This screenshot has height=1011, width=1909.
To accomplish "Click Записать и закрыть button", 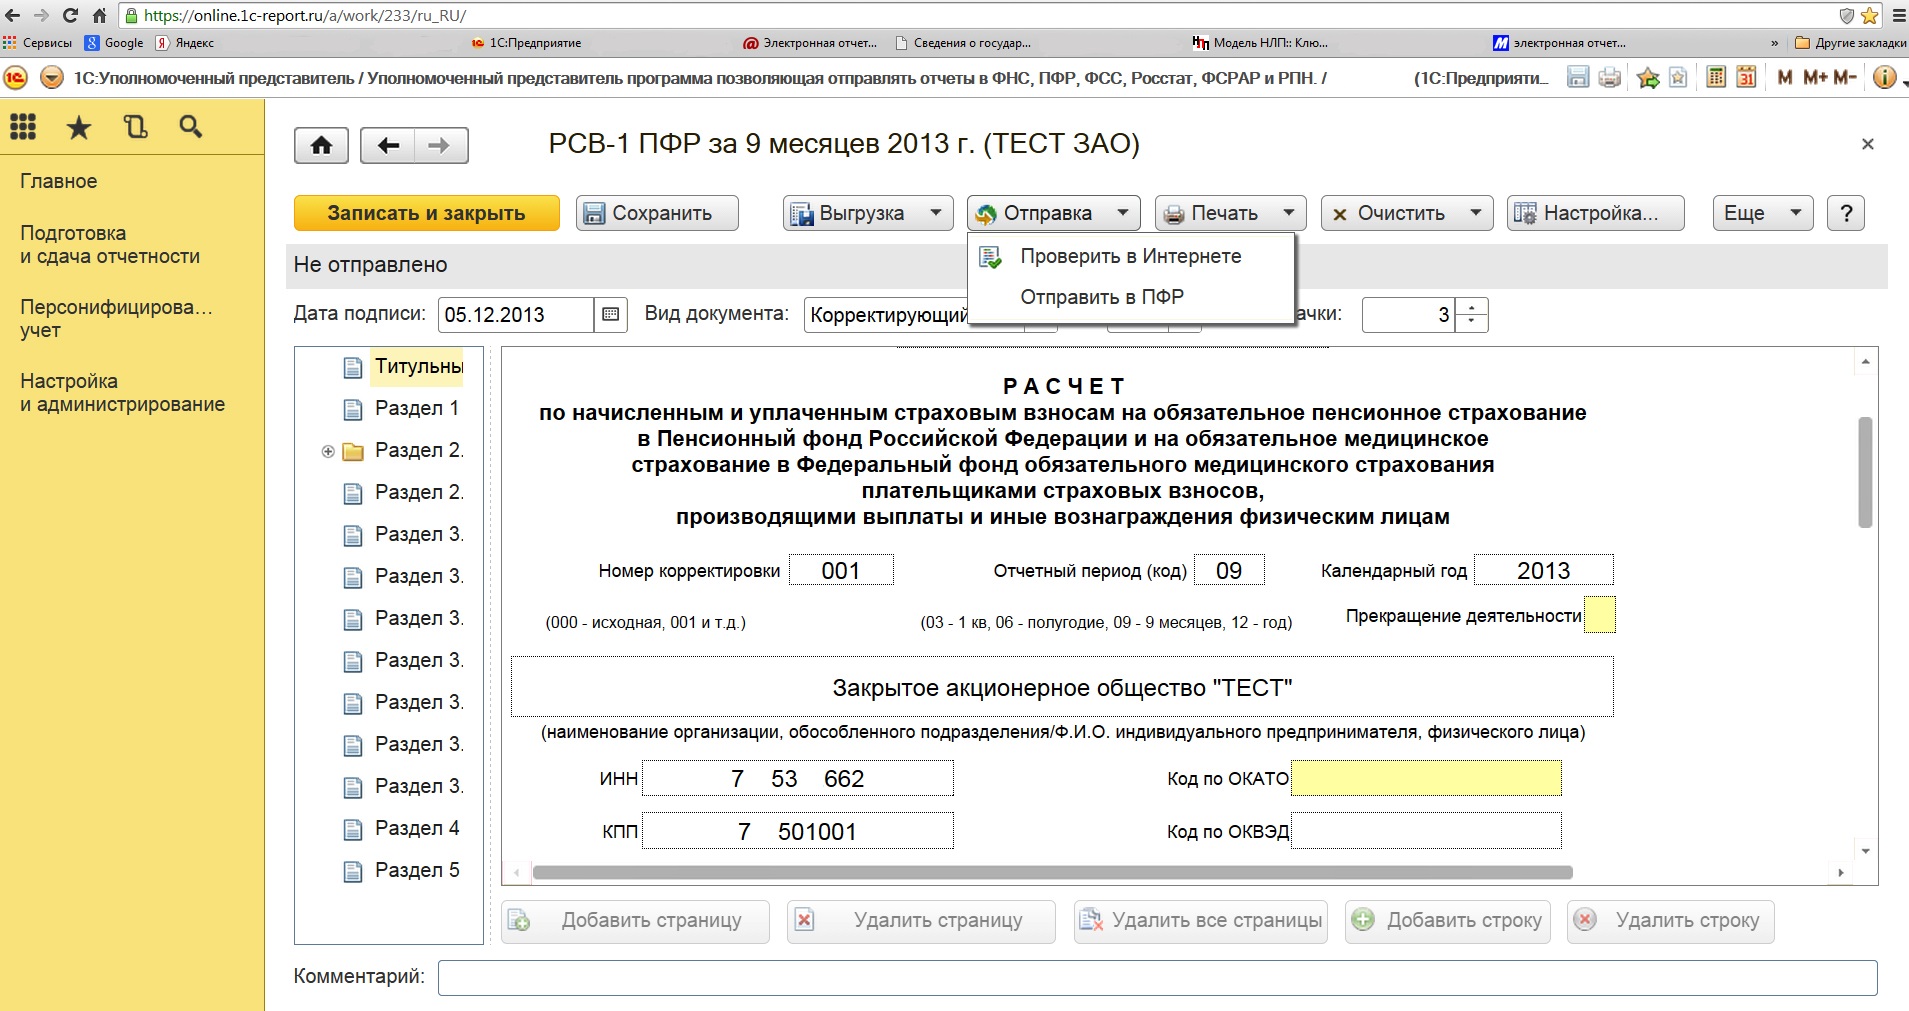I will pos(426,213).
